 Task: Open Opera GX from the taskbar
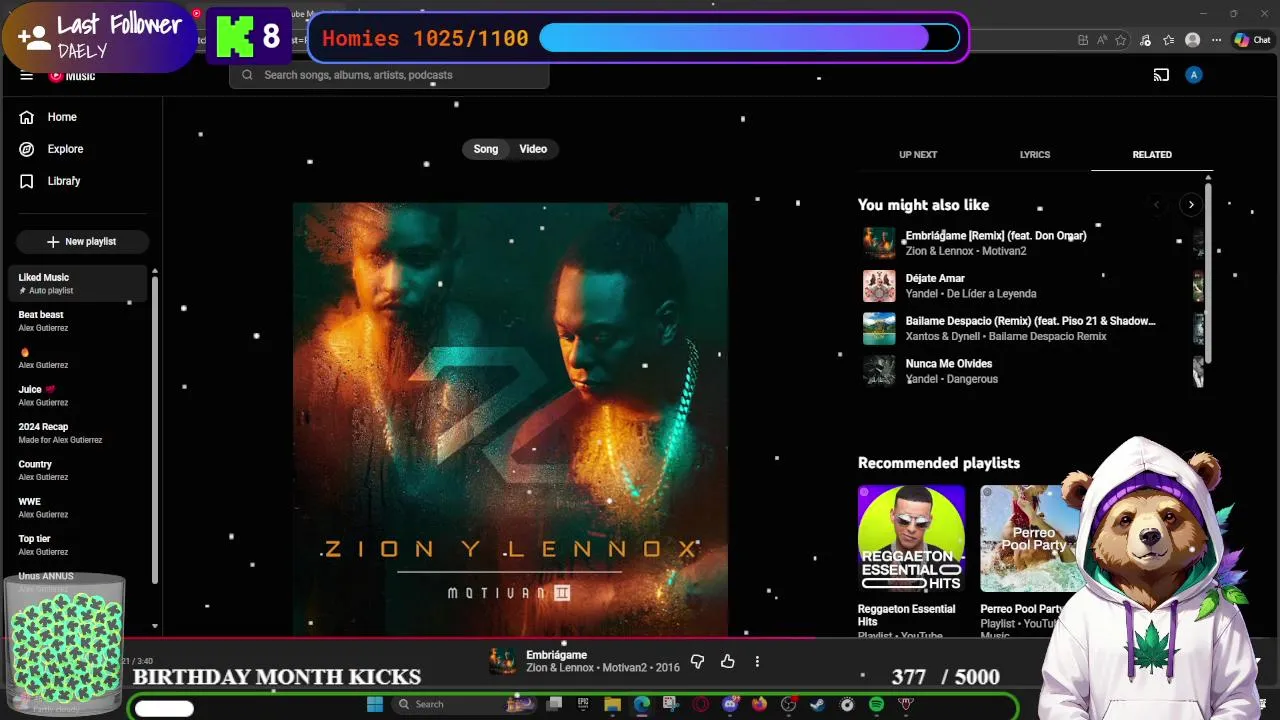pos(700,704)
